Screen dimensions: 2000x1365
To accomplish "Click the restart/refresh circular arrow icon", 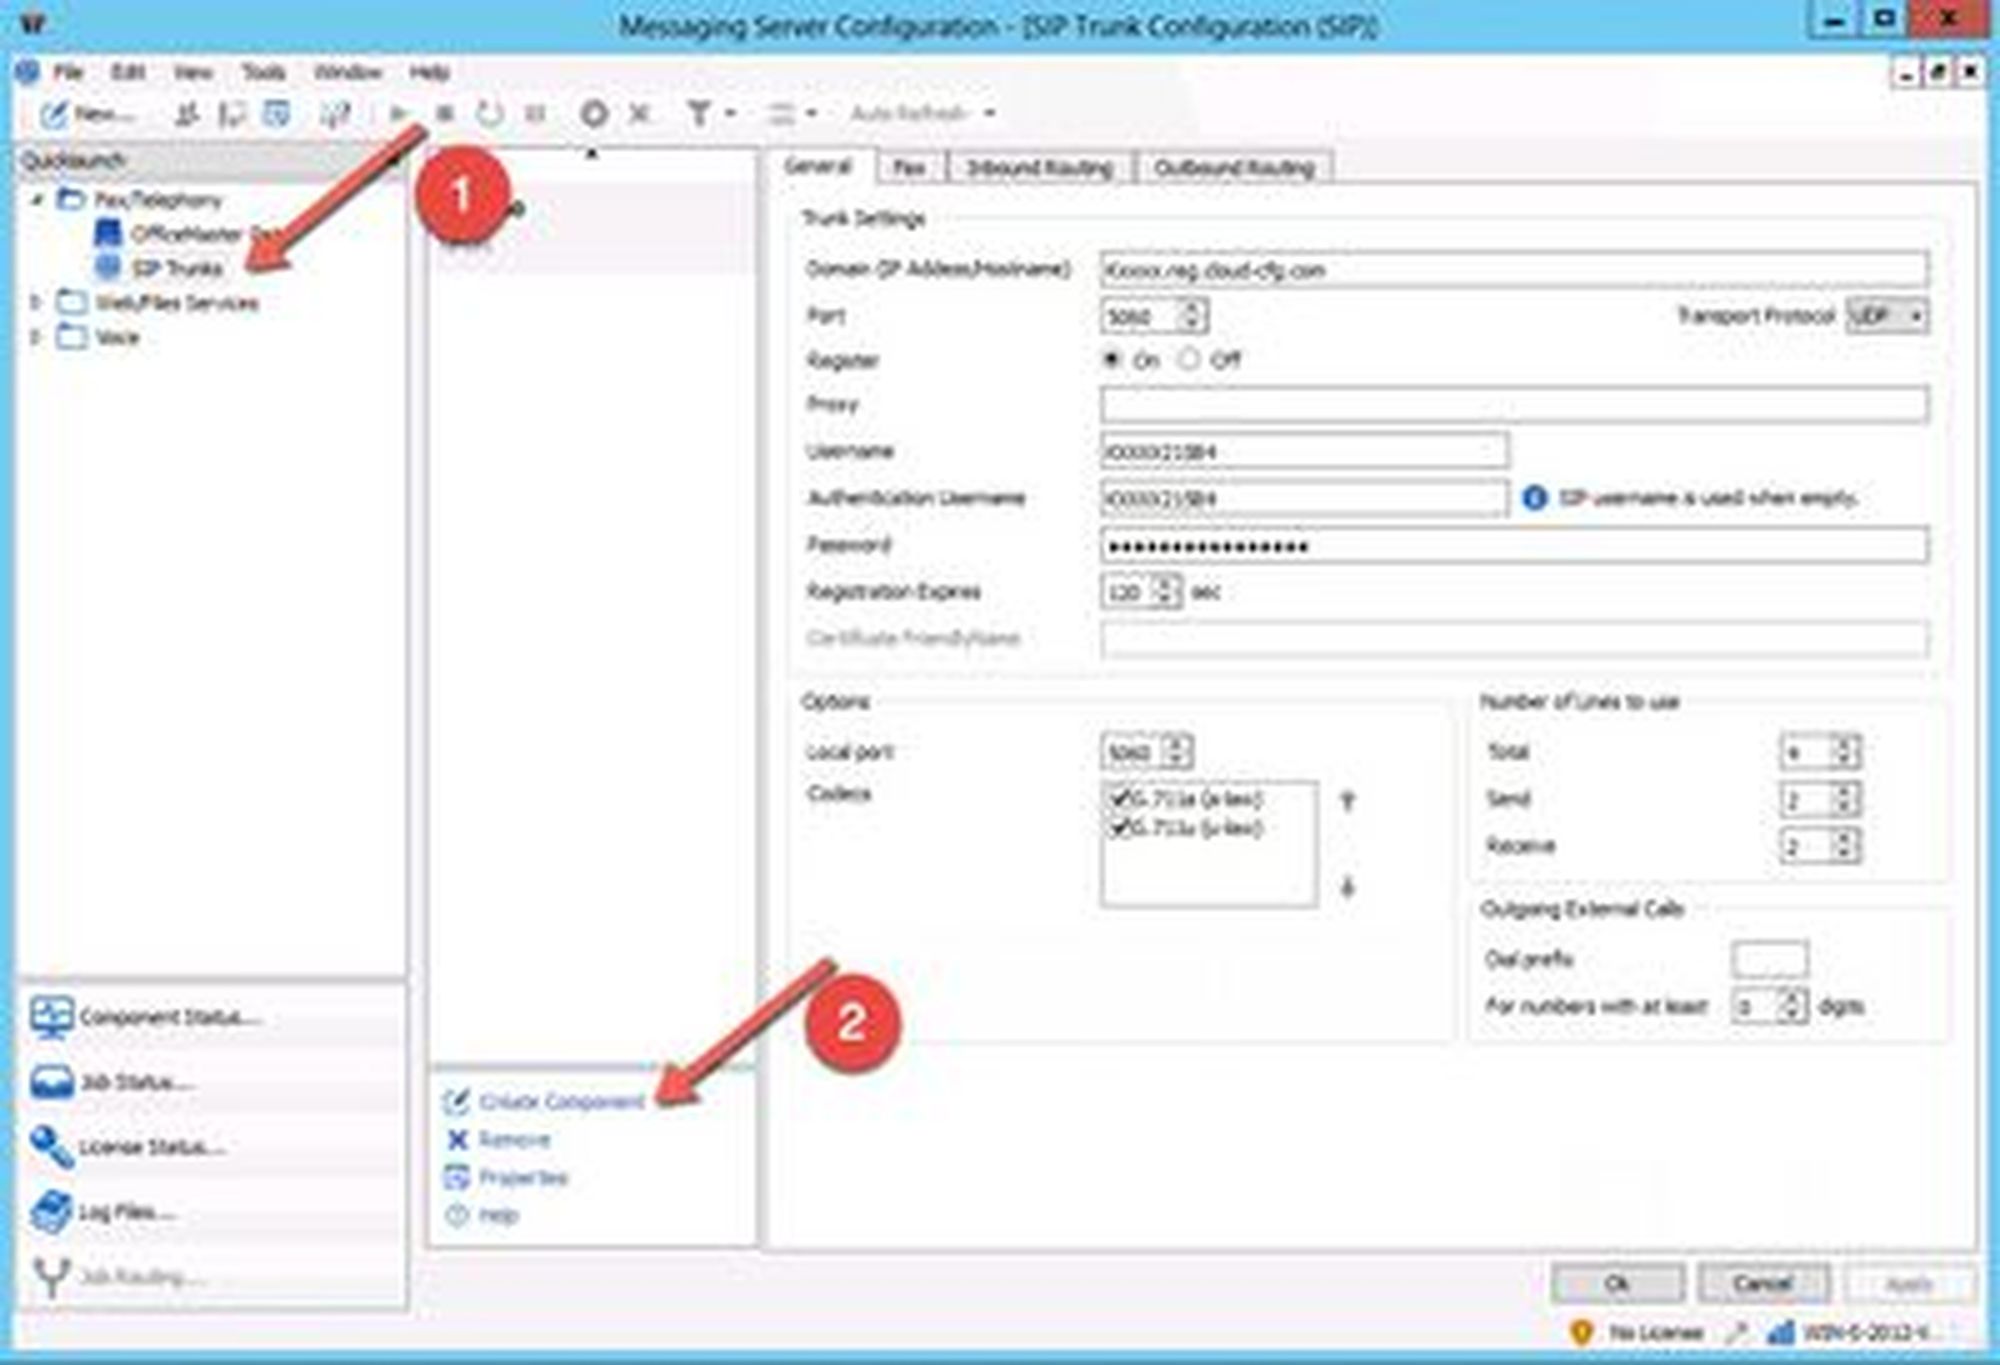I will tap(490, 113).
